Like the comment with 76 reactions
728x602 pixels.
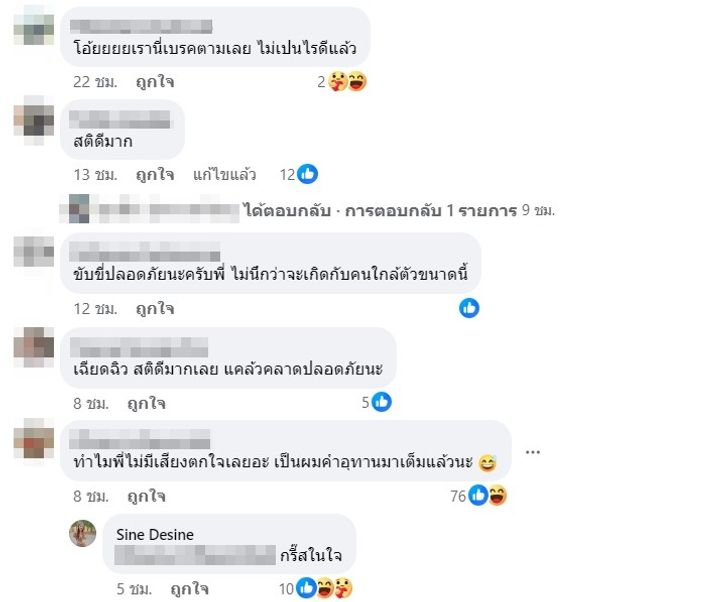coord(146,496)
